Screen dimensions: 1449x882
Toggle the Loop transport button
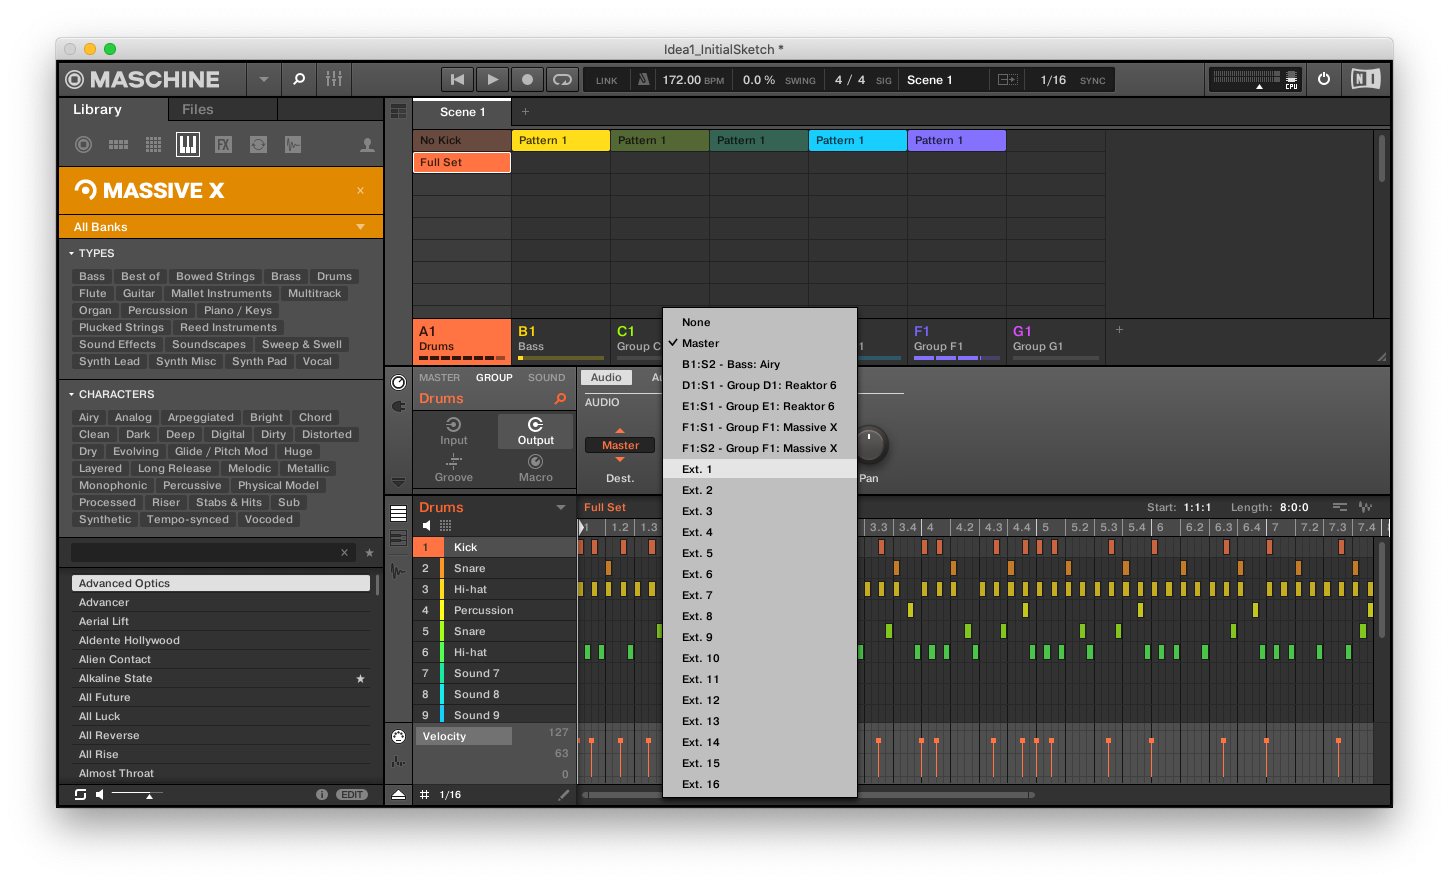click(563, 80)
